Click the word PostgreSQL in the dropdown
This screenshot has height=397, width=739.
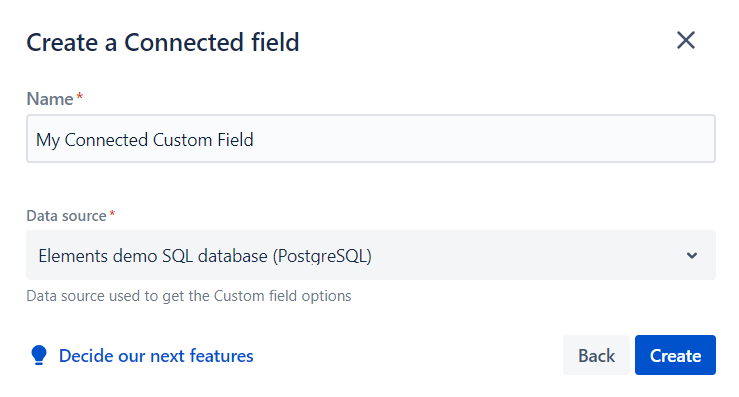tap(322, 256)
